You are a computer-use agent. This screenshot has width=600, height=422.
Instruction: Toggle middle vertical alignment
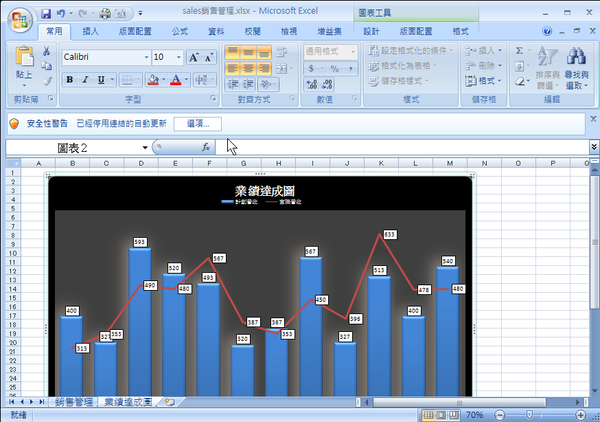(248, 52)
